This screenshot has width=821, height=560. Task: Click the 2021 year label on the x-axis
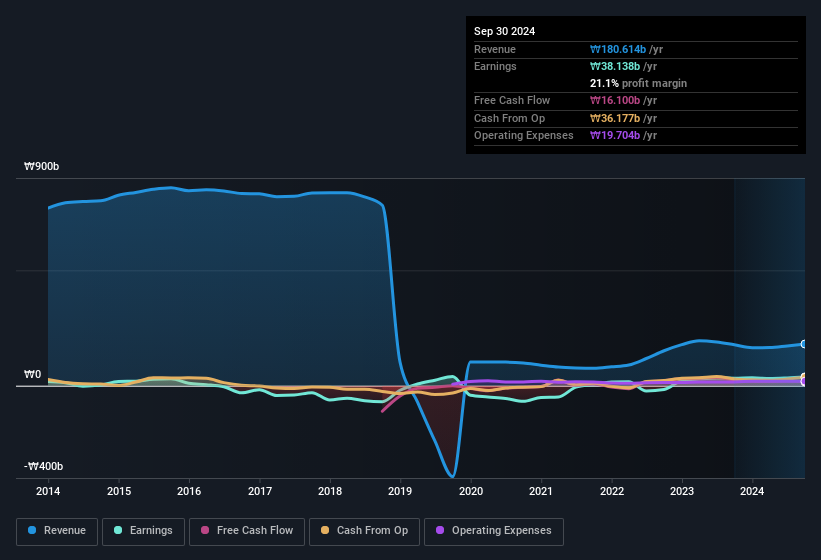coord(541,491)
